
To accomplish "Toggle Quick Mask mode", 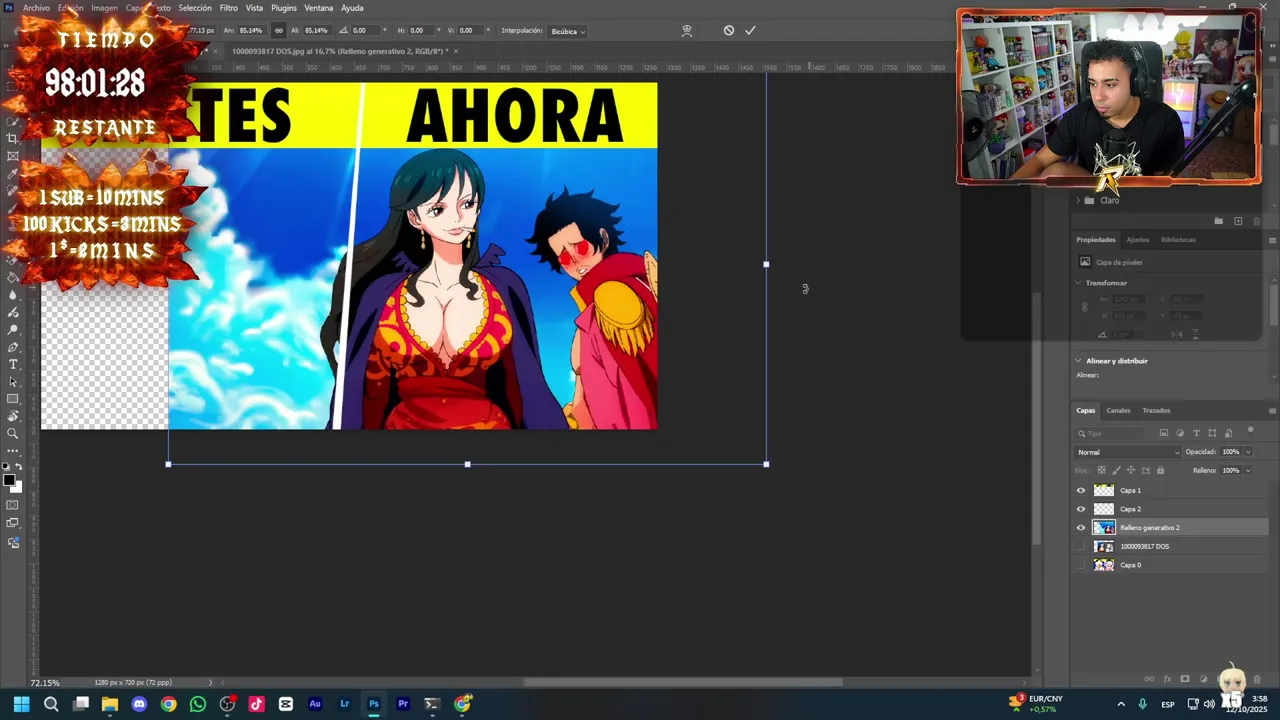I will 13,505.
